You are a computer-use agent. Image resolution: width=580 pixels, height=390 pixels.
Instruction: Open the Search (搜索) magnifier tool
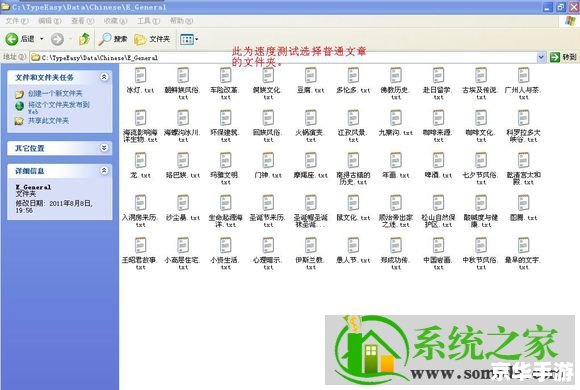tap(113, 39)
